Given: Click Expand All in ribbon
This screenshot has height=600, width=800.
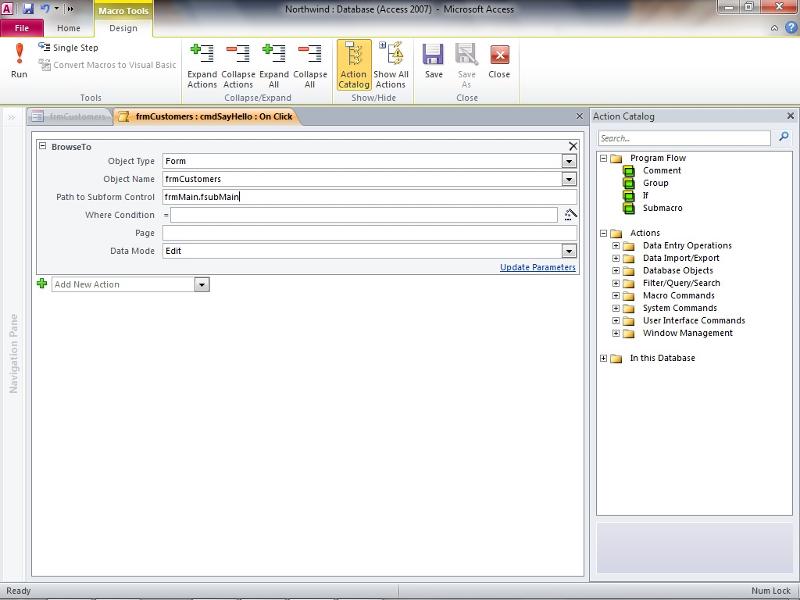Looking at the screenshot, I should [x=274, y=66].
